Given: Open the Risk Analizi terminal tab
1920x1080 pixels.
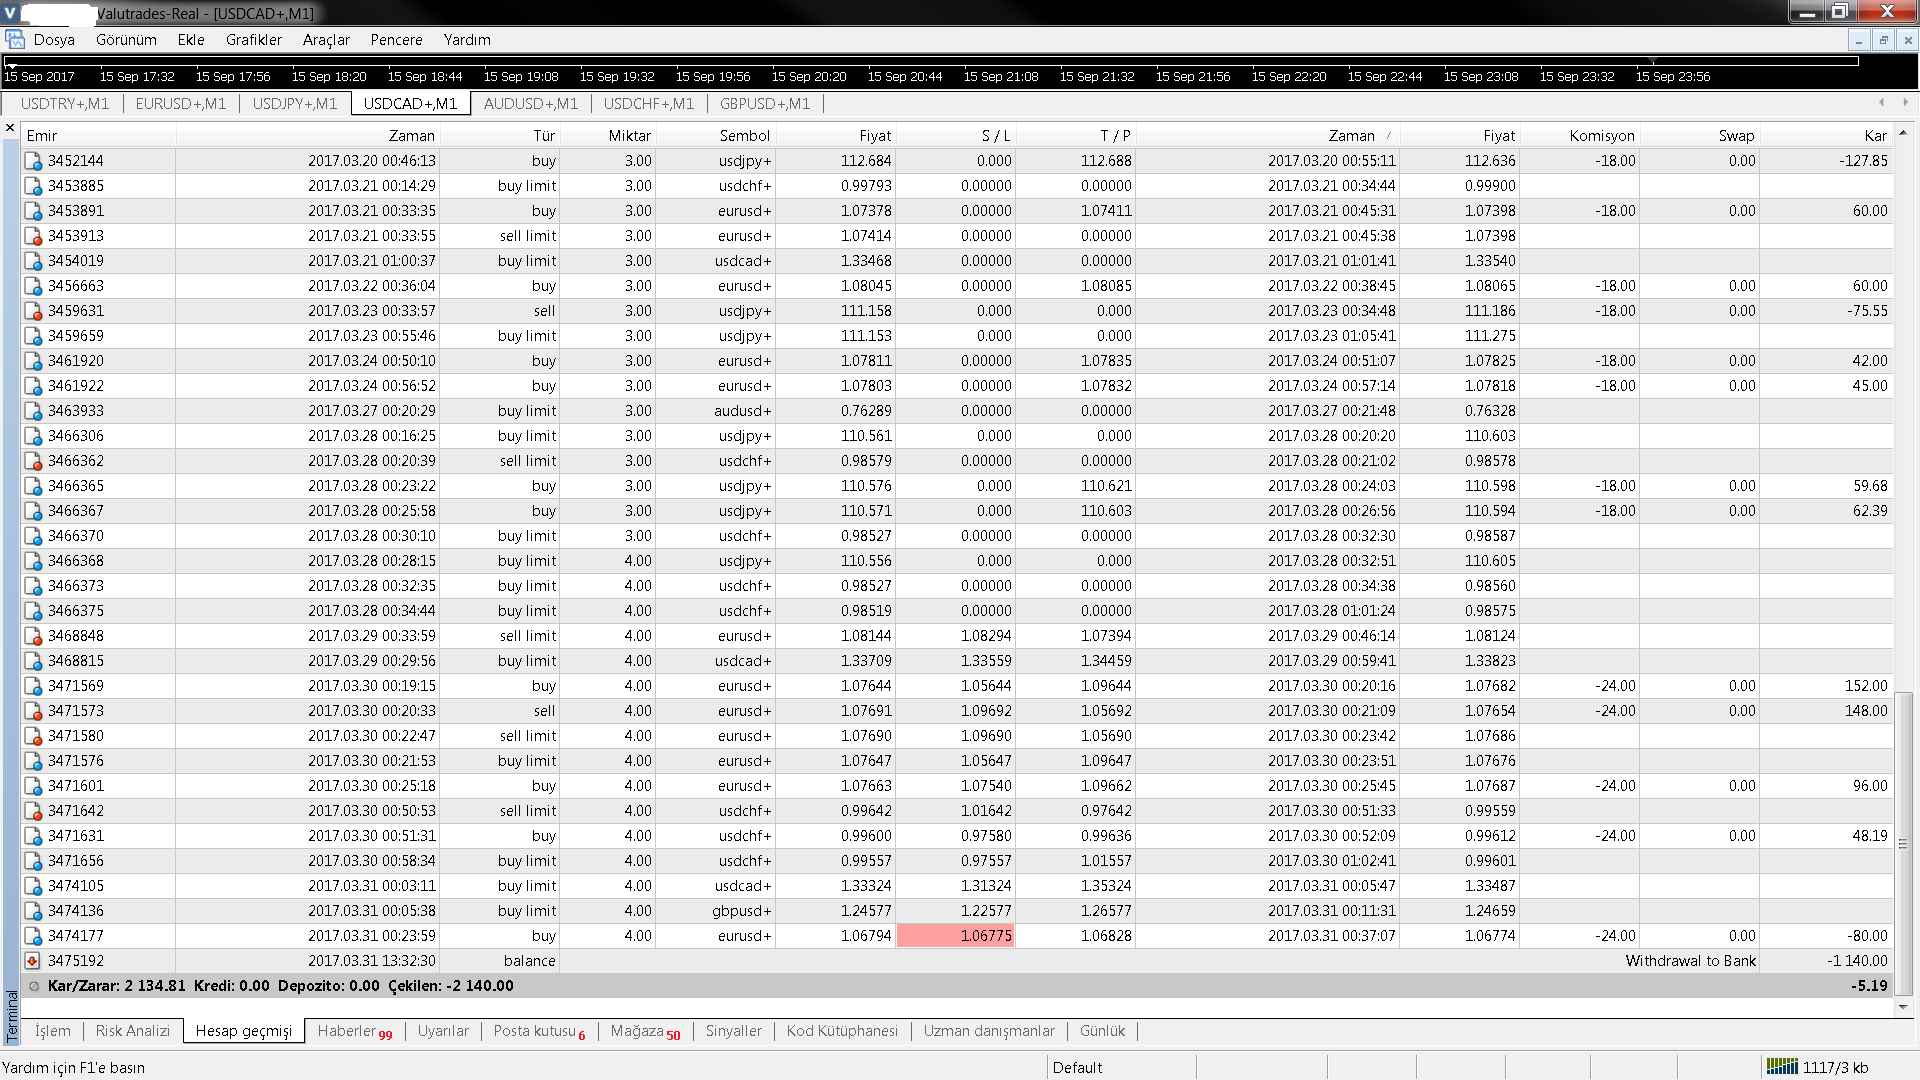Looking at the screenshot, I should click(133, 1031).
